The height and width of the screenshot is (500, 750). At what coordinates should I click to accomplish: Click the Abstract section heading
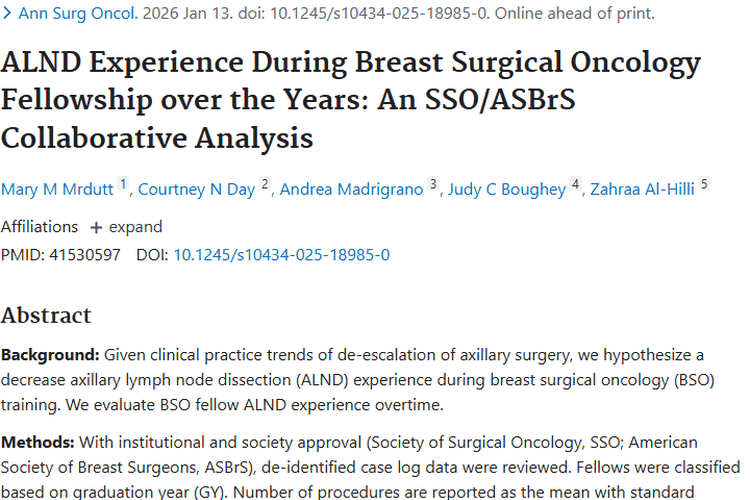click(46, 316)
